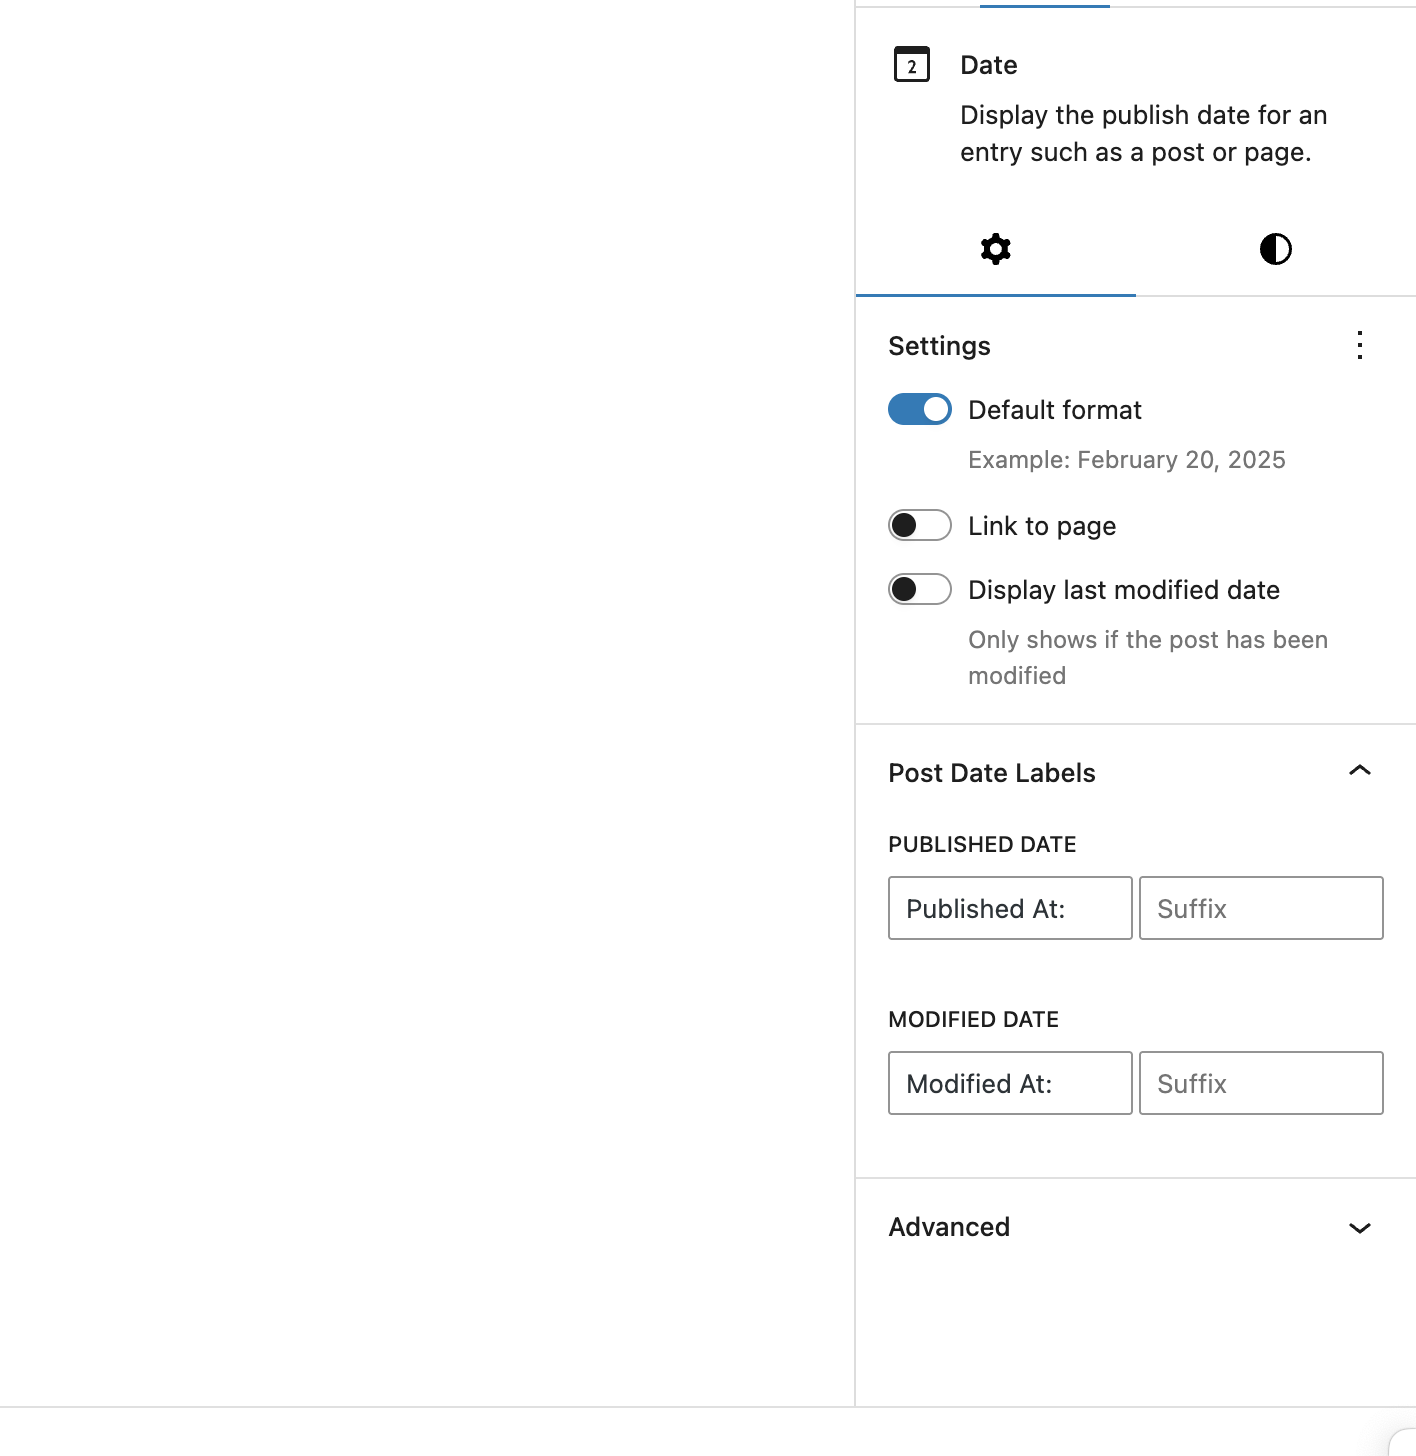Click the MODIFIED DATE label
Screen dimensions: 1416x1456
[973, 1019]
